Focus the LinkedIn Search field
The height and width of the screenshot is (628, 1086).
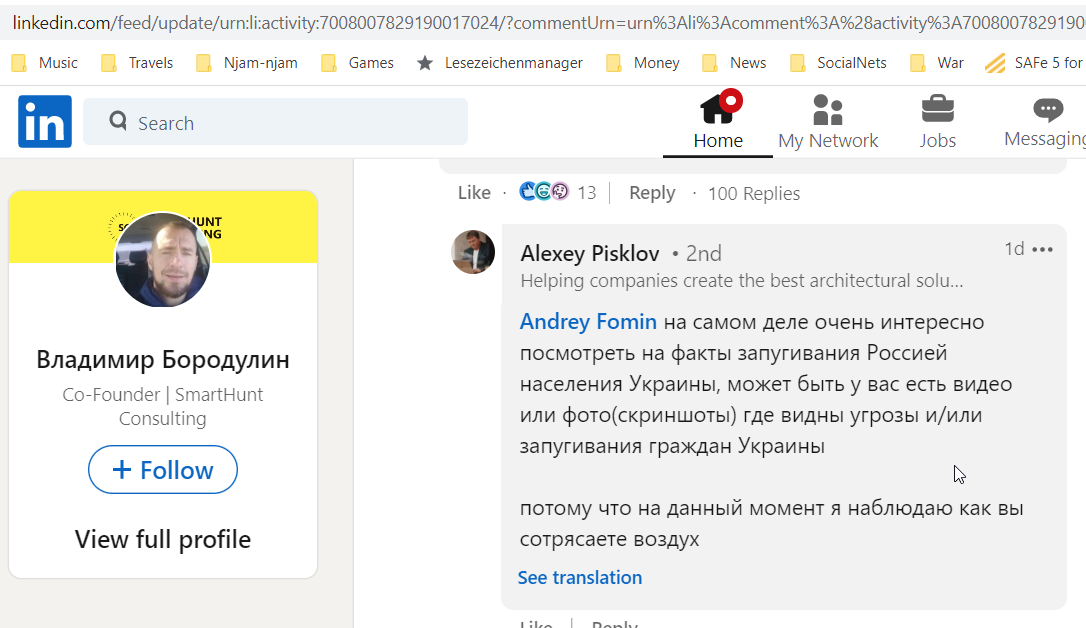[x=276, y=122]
